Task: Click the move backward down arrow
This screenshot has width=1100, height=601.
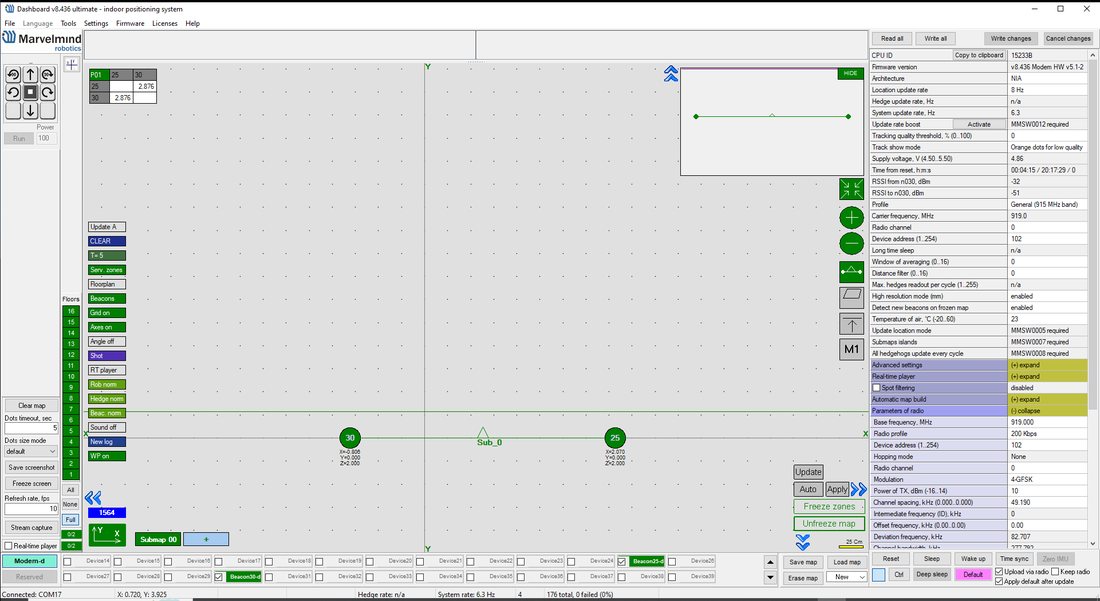Action: (30, 110)
